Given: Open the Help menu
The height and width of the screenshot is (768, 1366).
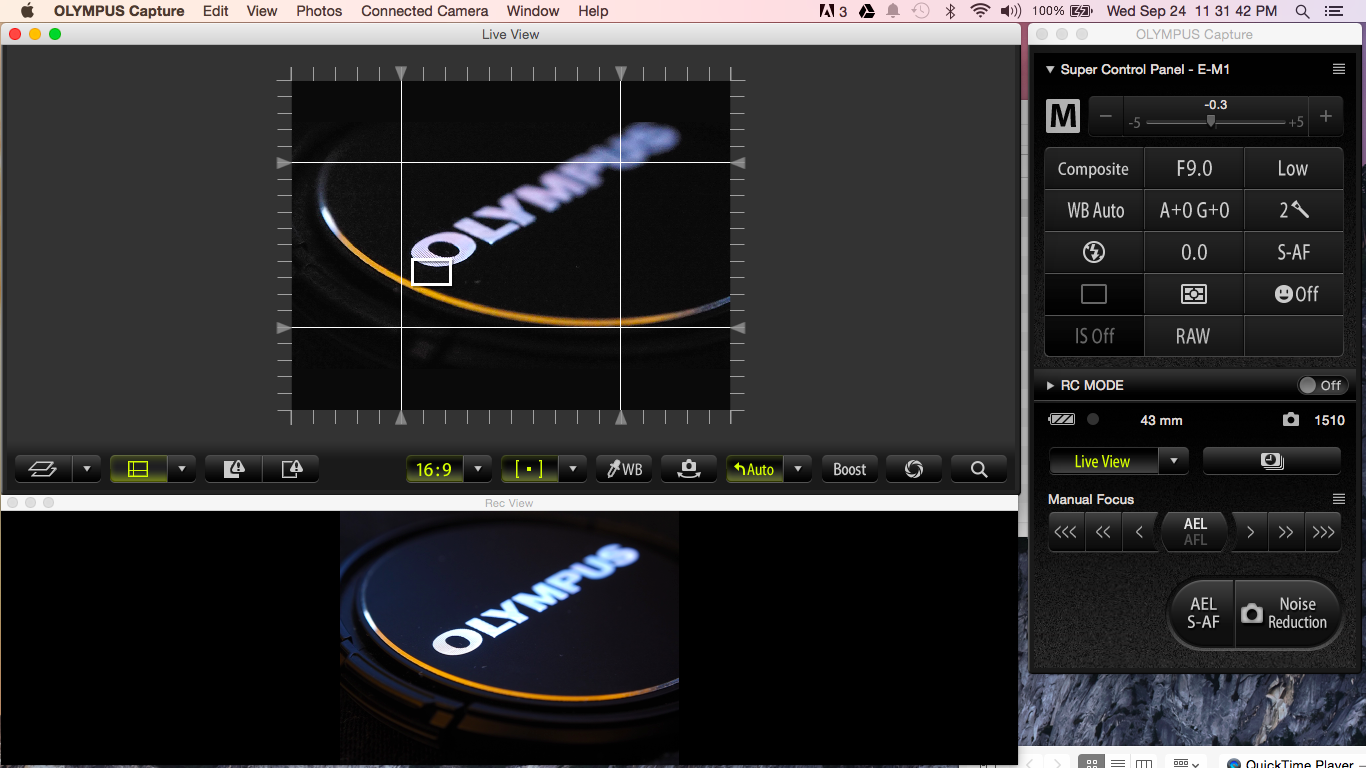Looking at the screenshot, I should point(593,11).
